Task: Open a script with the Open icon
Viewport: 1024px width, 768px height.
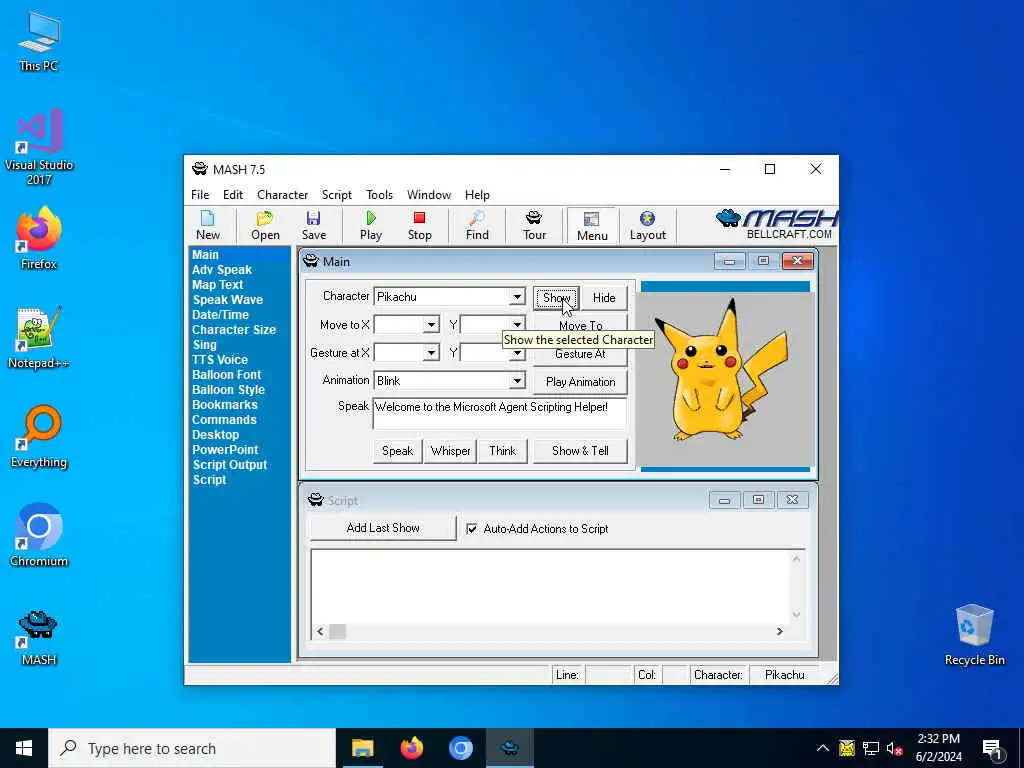Action: pyautogui.click(x=265, y=225)
